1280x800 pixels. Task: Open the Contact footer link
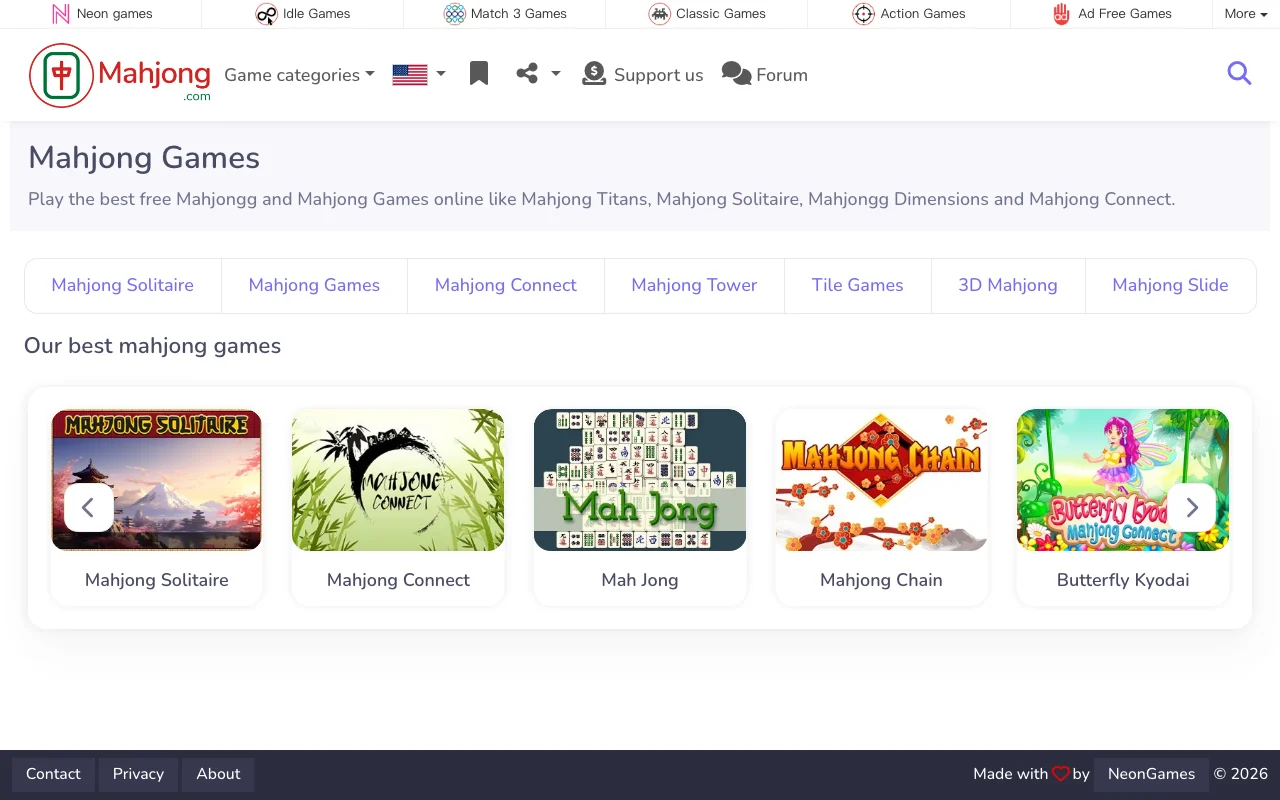pos(53,774)
